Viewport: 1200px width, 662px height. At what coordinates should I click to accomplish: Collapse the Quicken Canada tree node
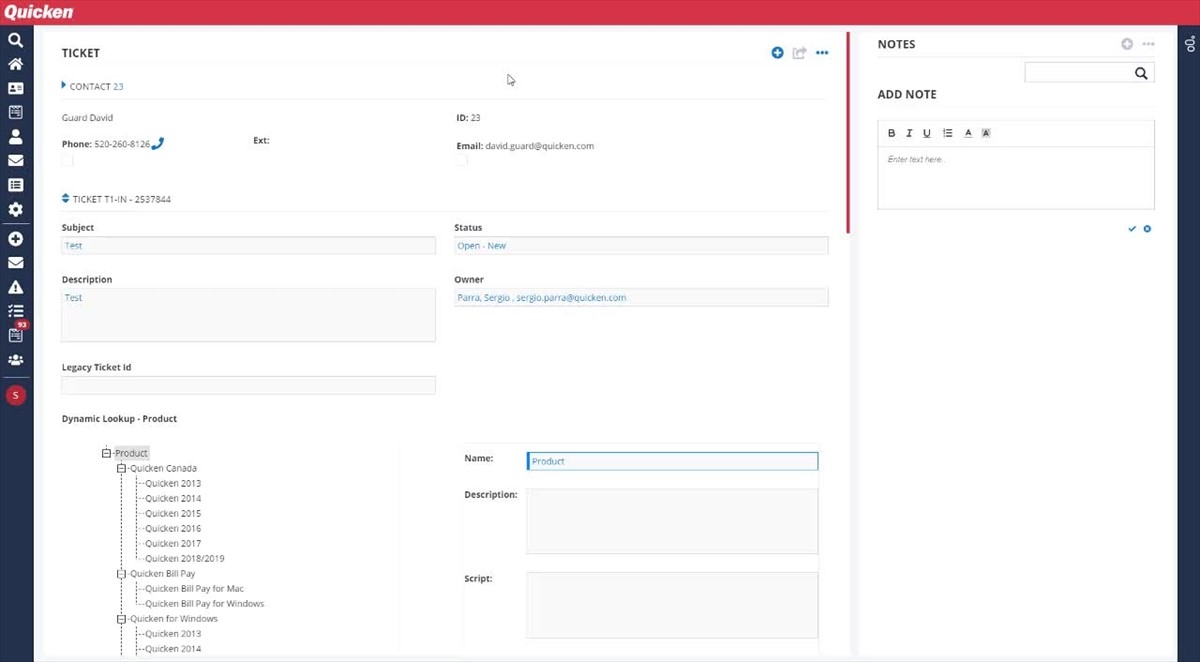tap(122, 468)
